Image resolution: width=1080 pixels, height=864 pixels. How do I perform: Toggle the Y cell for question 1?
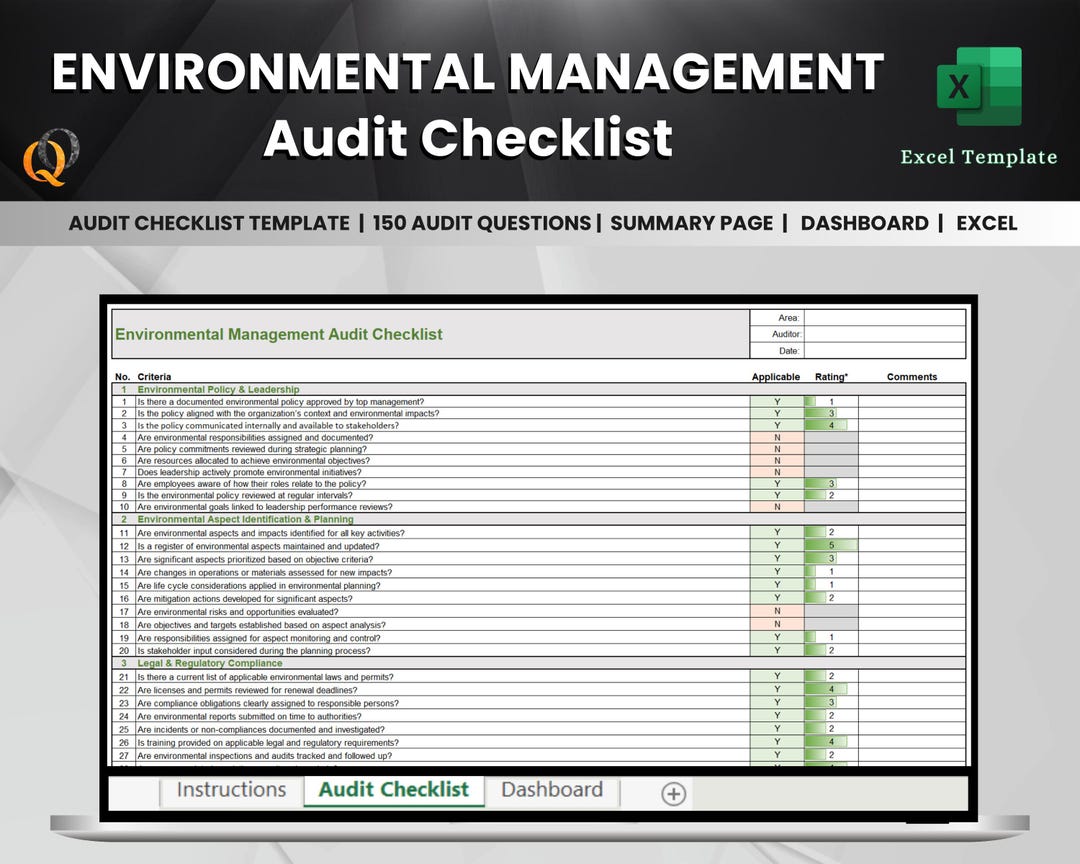coord(778,402)
